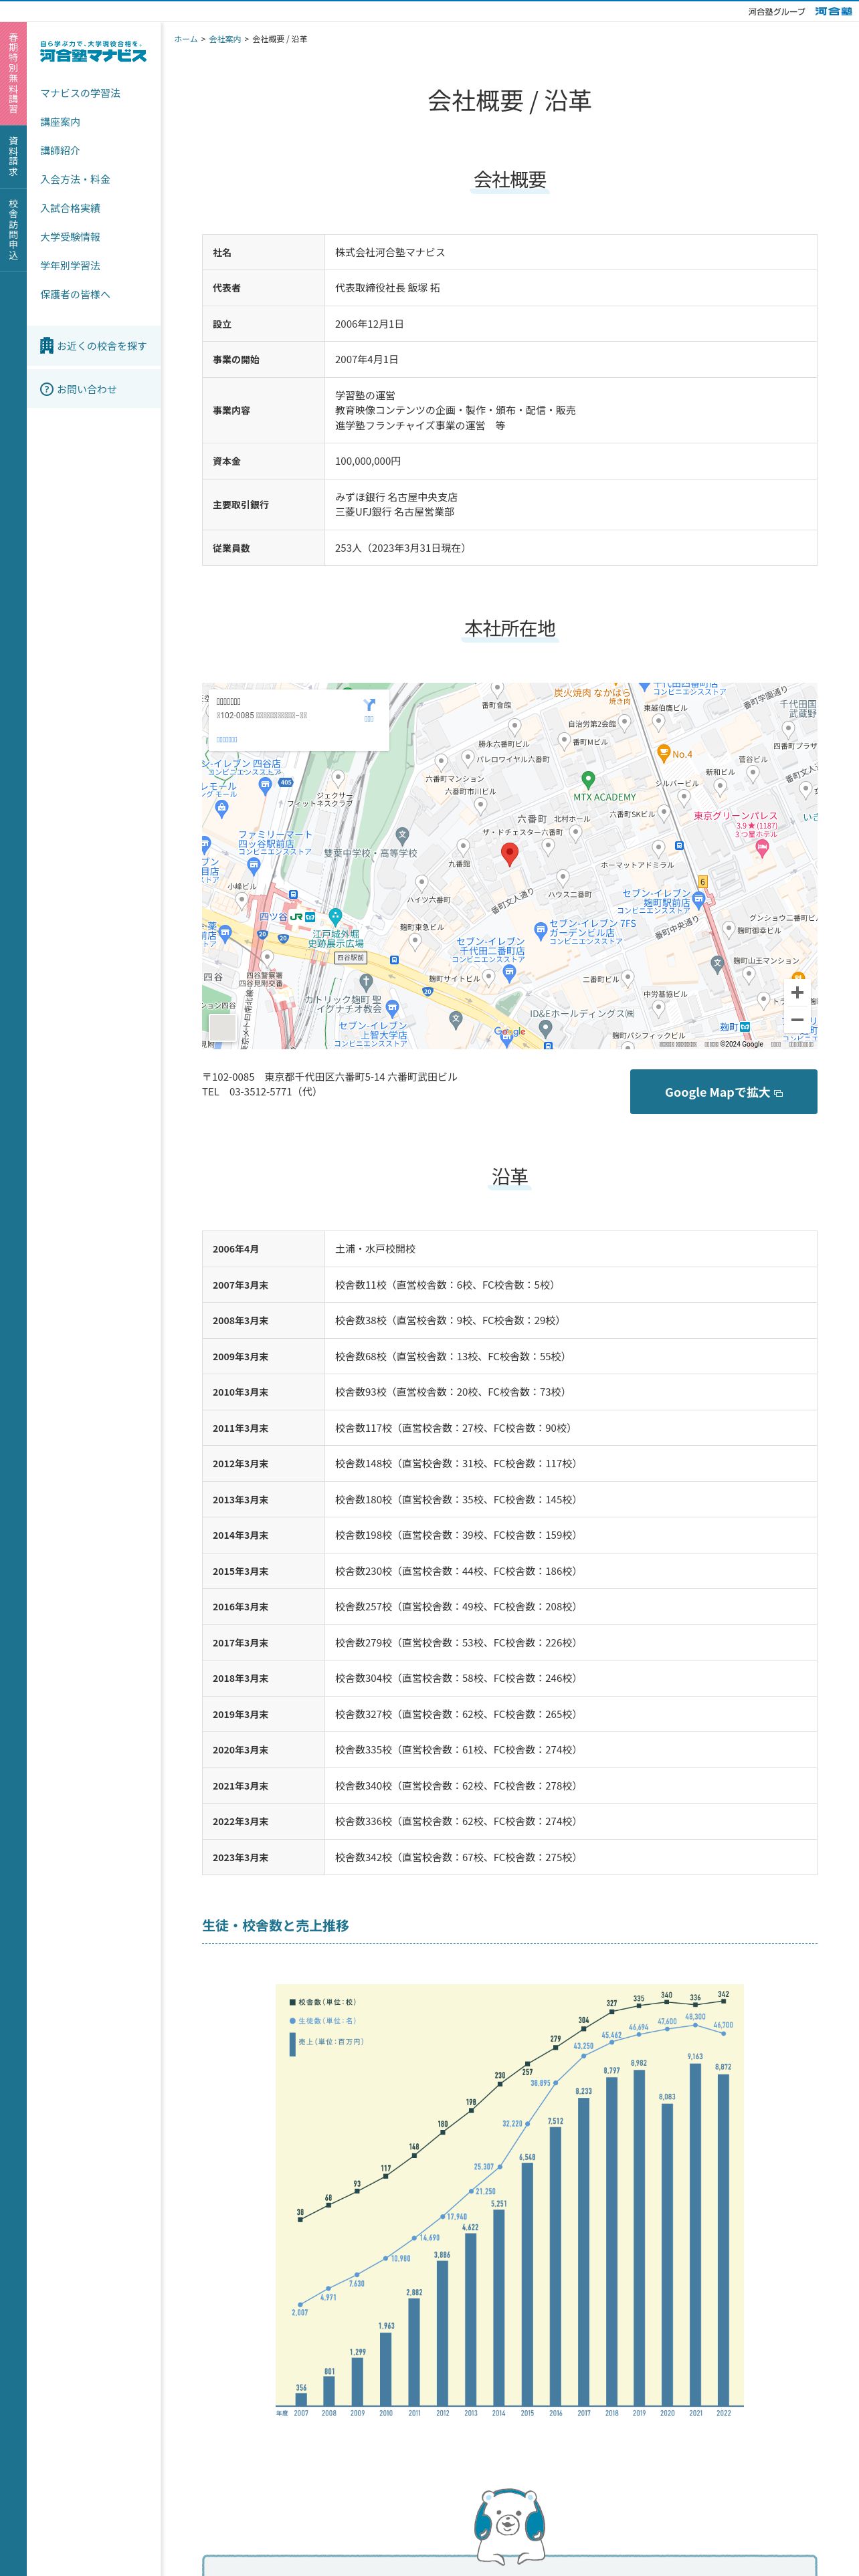Open 大学受験情報 menu item
Viewport: 859px width, 2576px height.
click(70, 237)
